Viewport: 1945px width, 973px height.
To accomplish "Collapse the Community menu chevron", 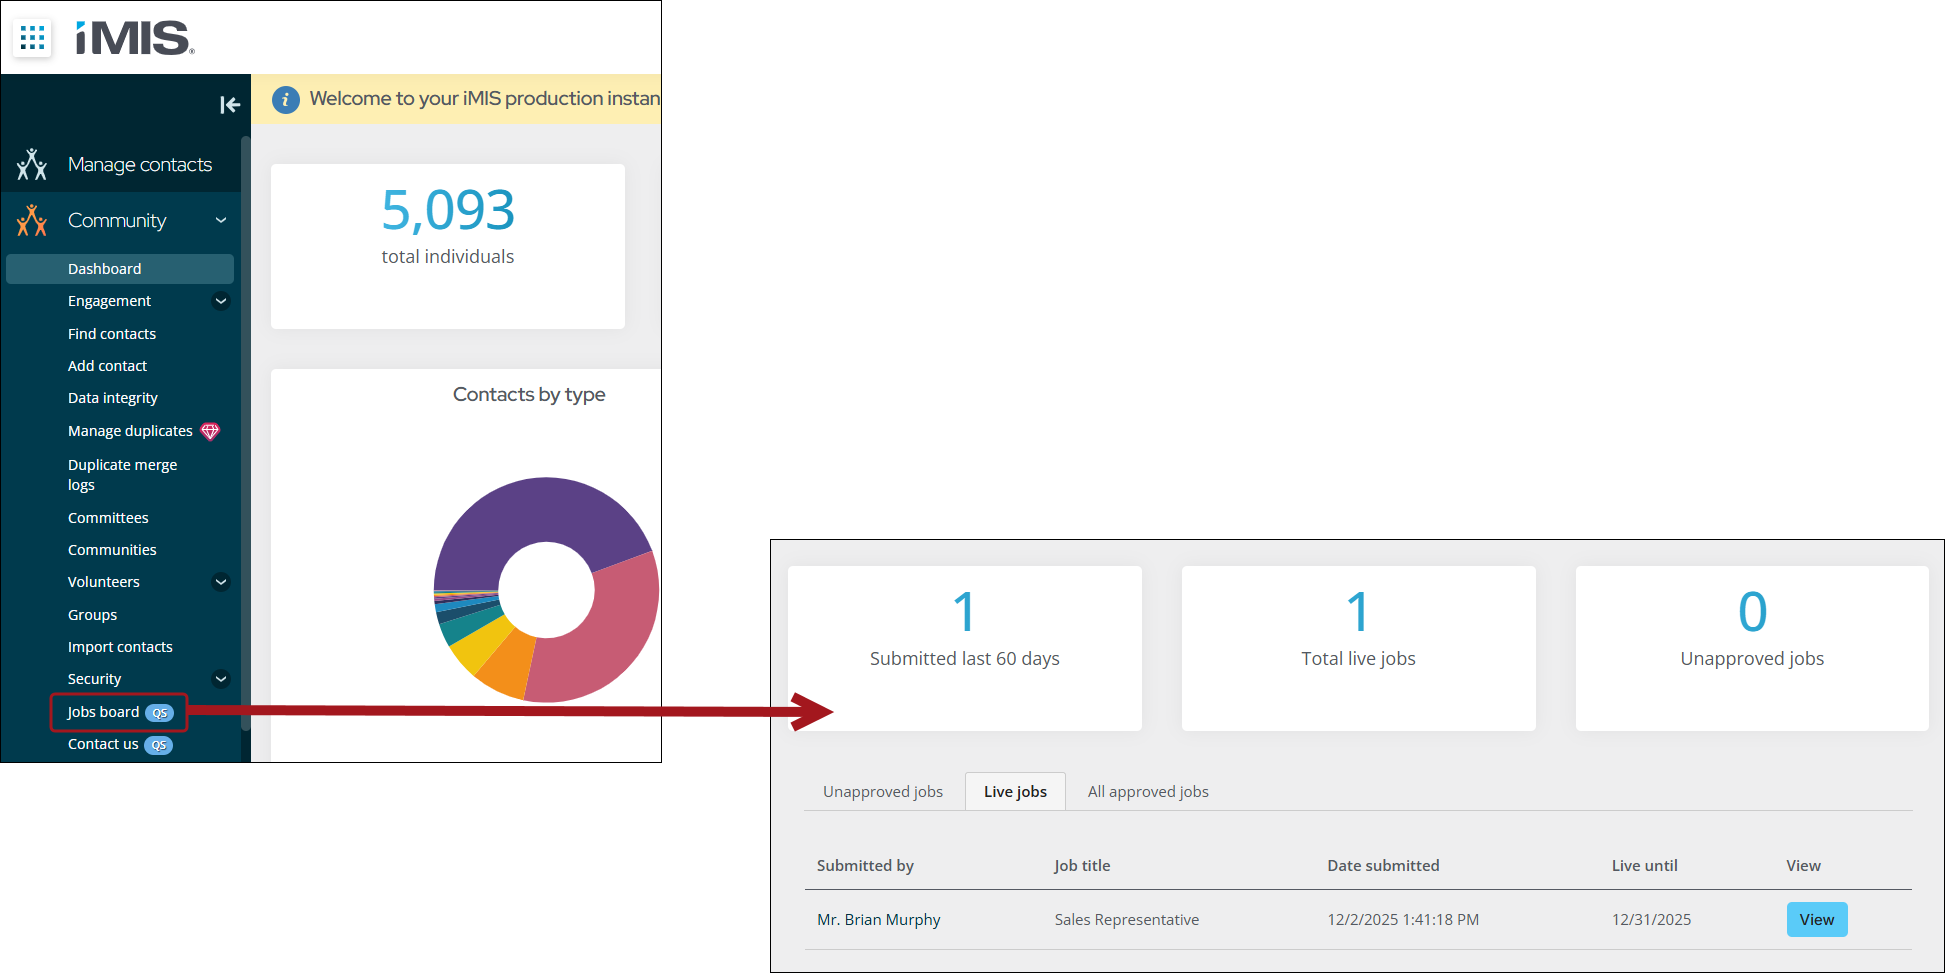I will (221, 221).
